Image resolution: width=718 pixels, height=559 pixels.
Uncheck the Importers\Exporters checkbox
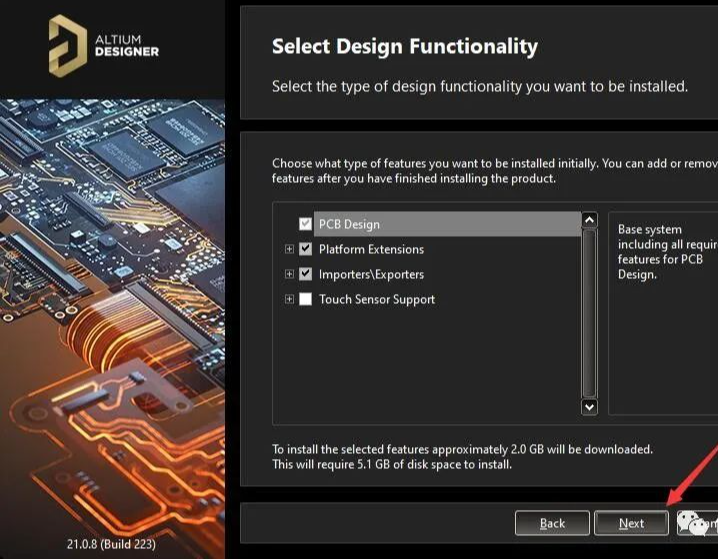[305, 274]
